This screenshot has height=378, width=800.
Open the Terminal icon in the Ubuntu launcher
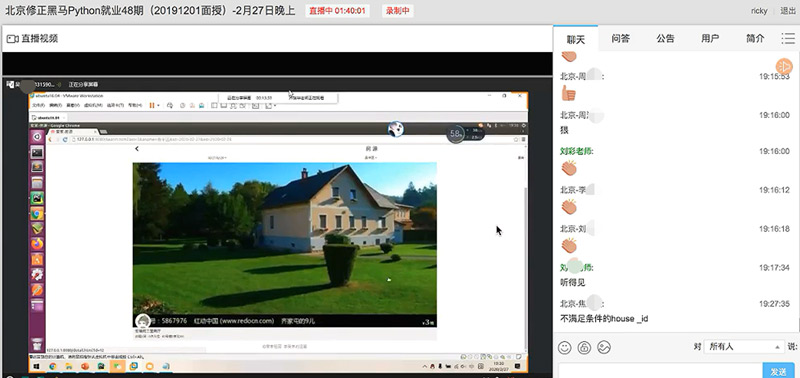click(x=37, y=152)
